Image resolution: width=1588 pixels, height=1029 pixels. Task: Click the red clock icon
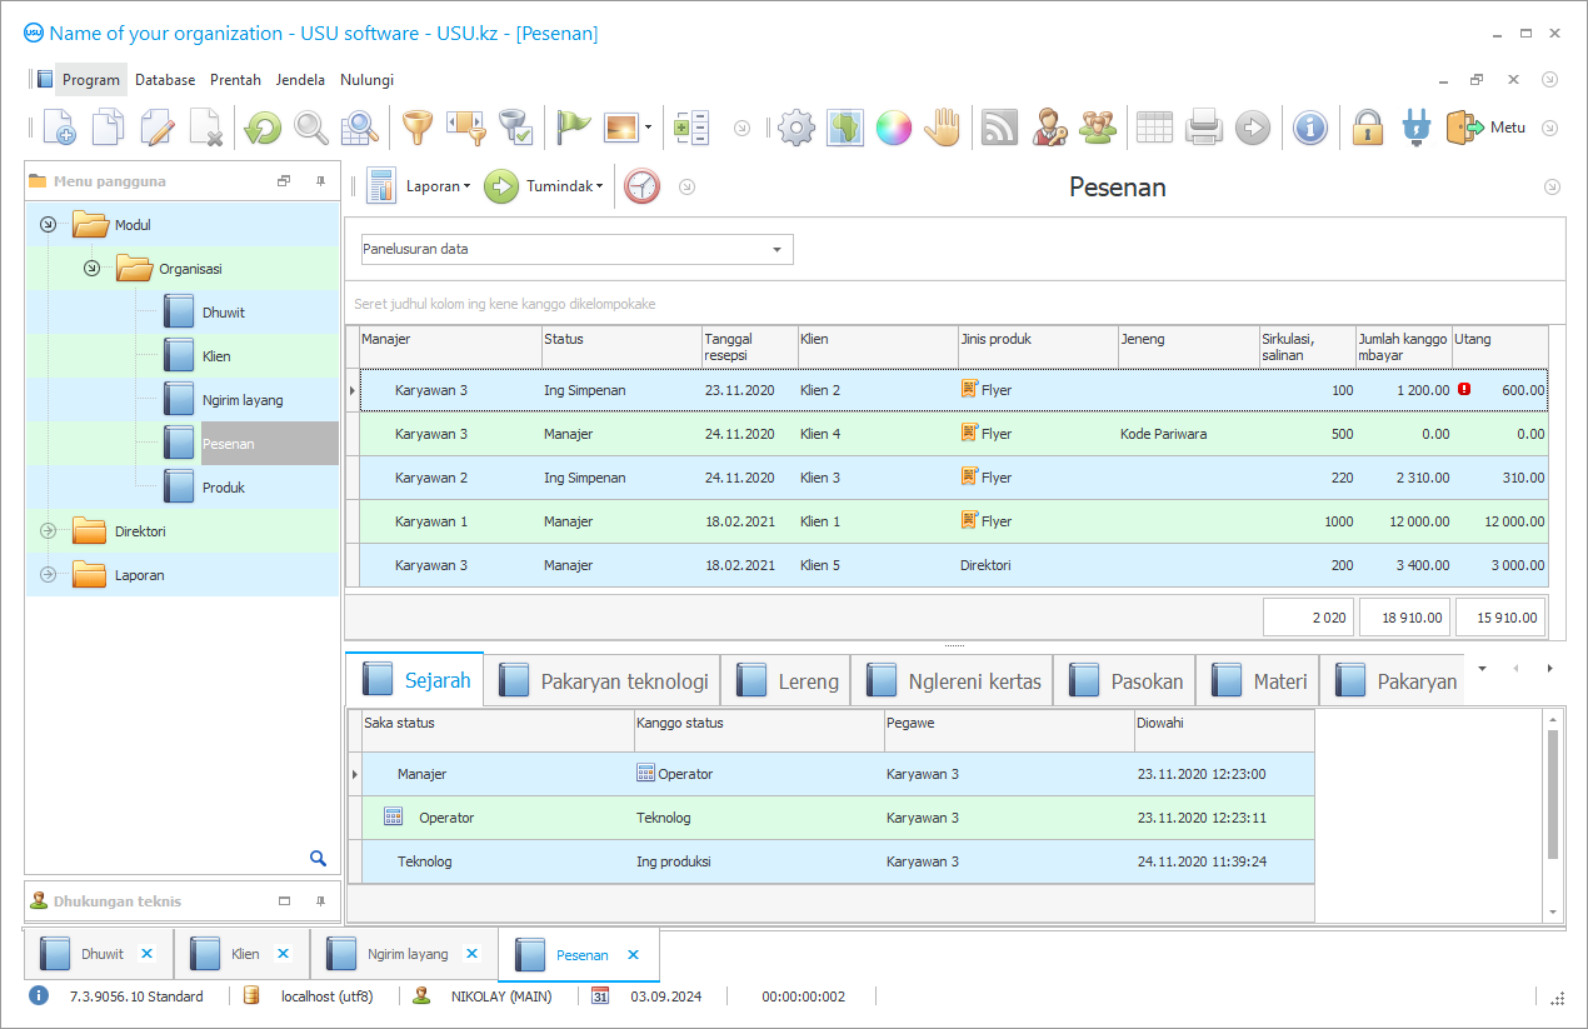(x=642, y=186)
